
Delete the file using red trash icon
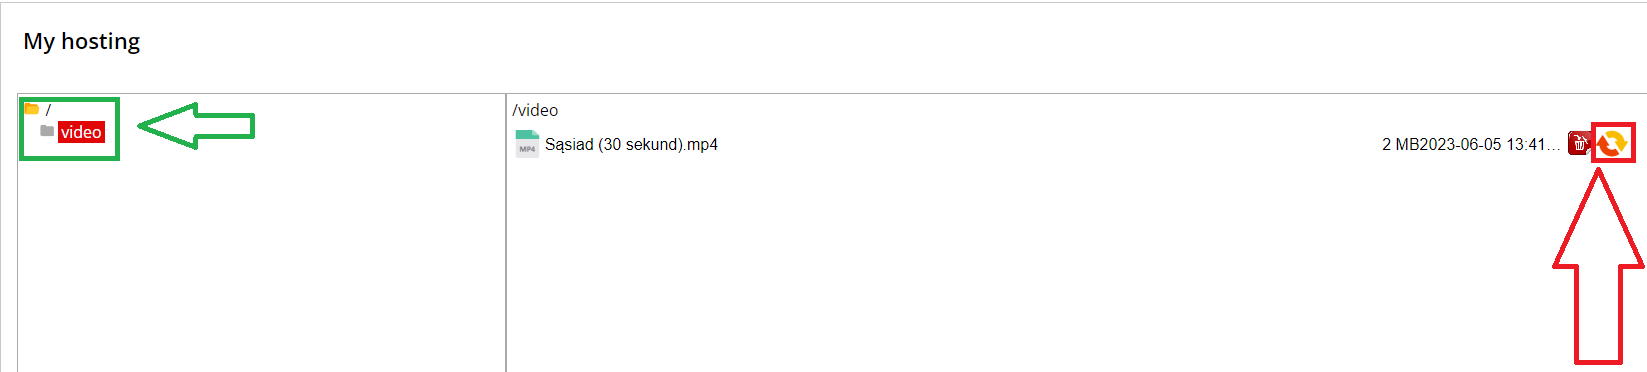1579,144
